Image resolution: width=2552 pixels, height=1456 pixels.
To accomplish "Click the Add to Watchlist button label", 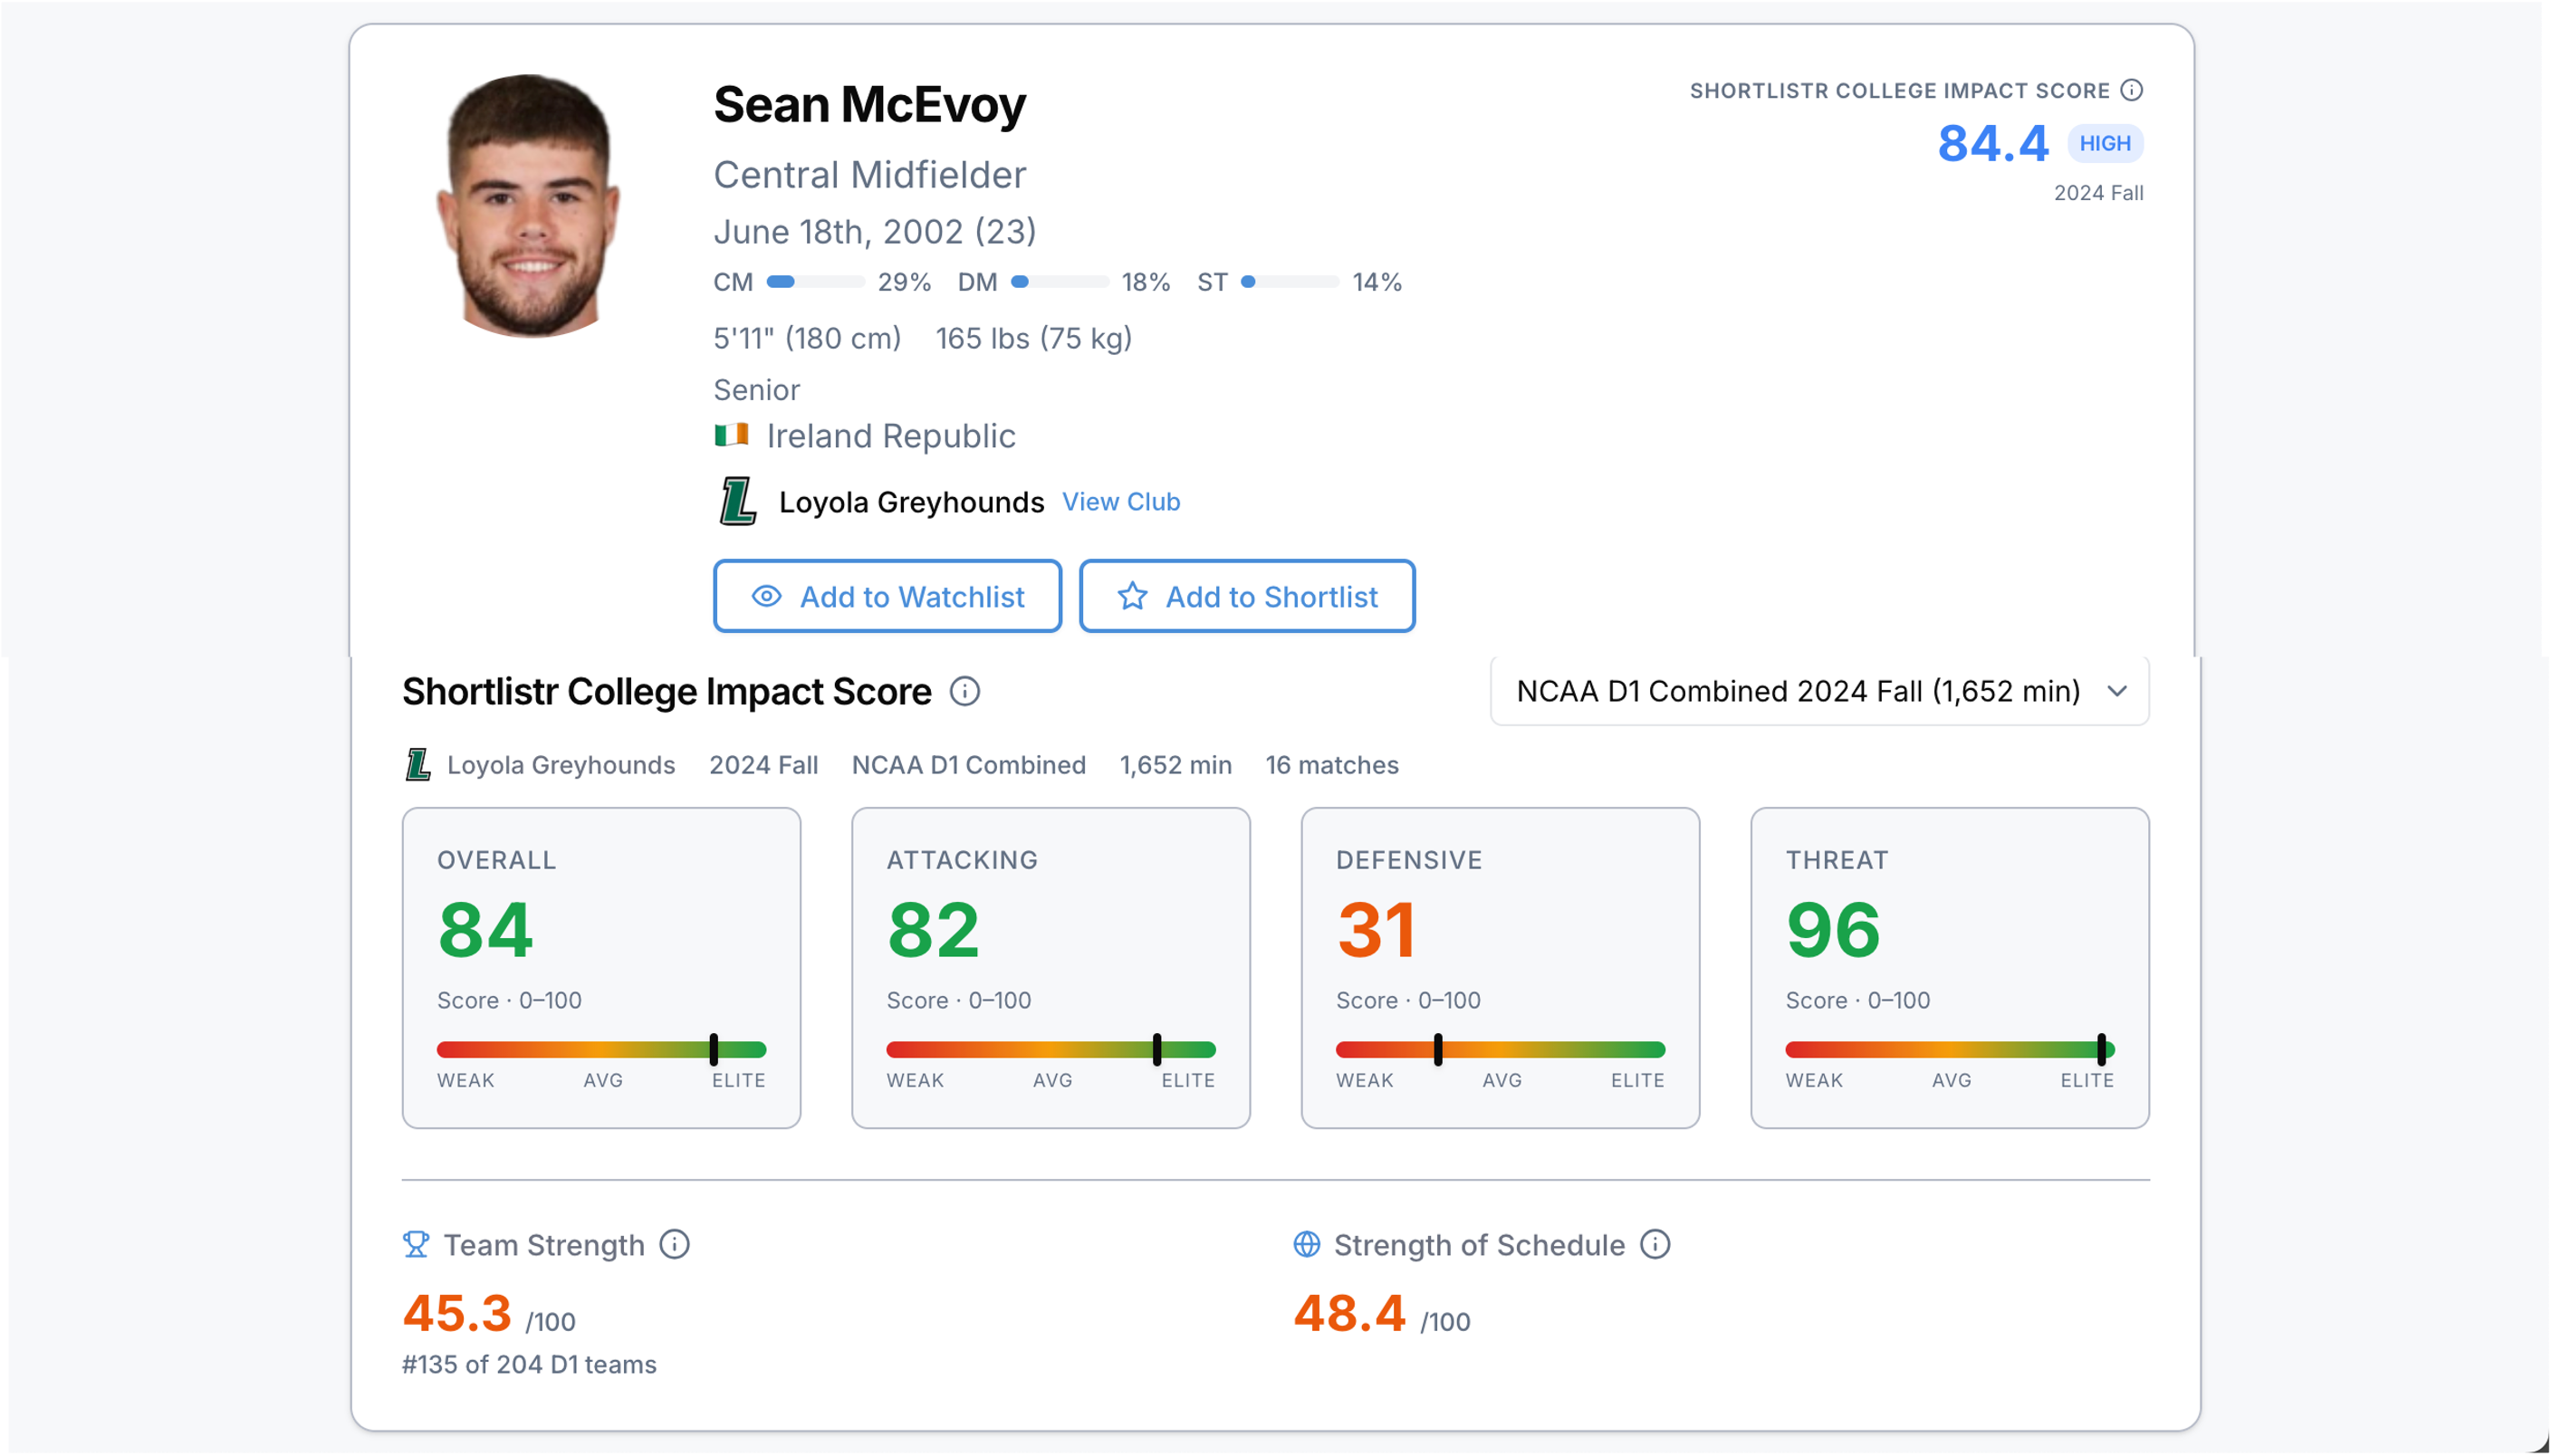I will (x=912, y=597).
